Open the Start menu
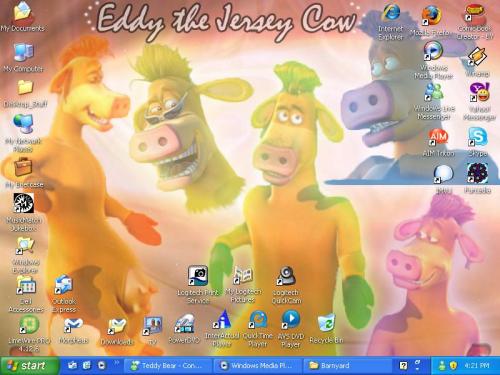This screenshot has width=500, height=375. click(30, 366)
